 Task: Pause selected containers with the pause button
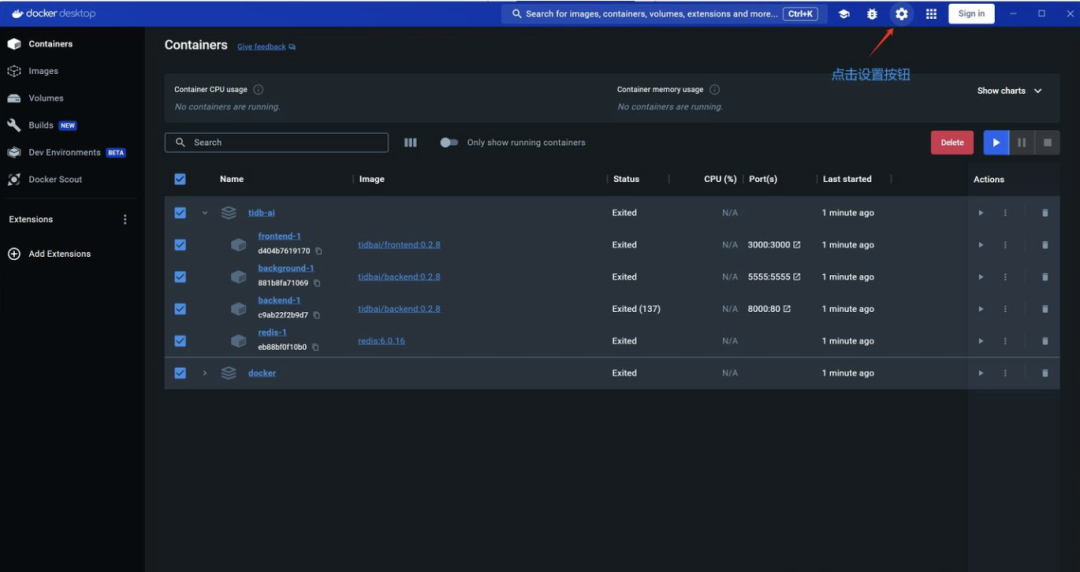click(1021, 143)
